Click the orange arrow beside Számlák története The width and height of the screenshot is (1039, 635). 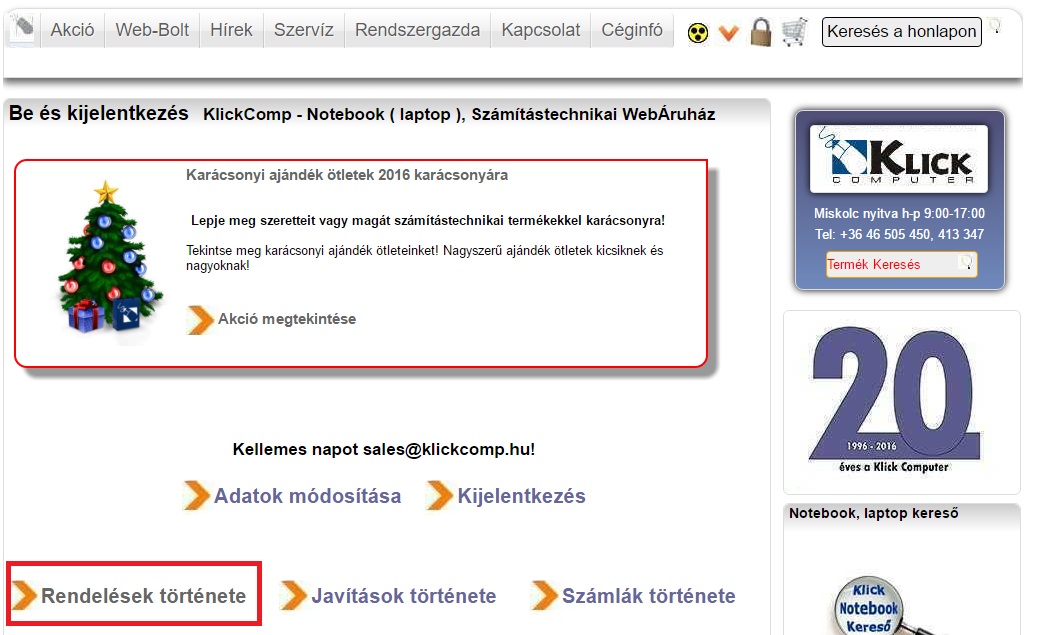pos(544,595)
